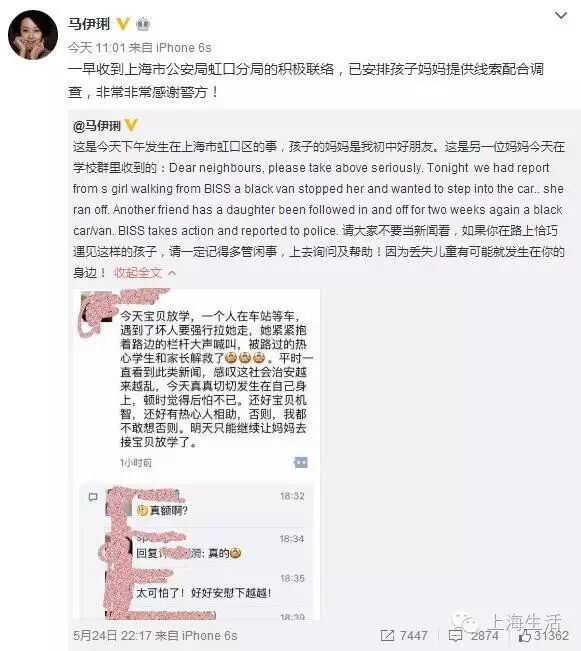
Task: Click the blue comment button in moments post
Action: [301, 463]
